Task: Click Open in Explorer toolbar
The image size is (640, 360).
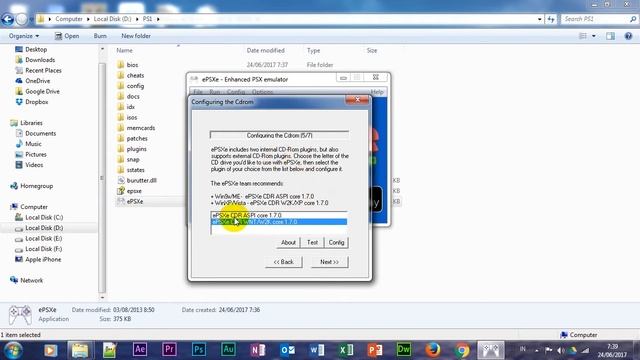Action: click(x=67, y=36)
